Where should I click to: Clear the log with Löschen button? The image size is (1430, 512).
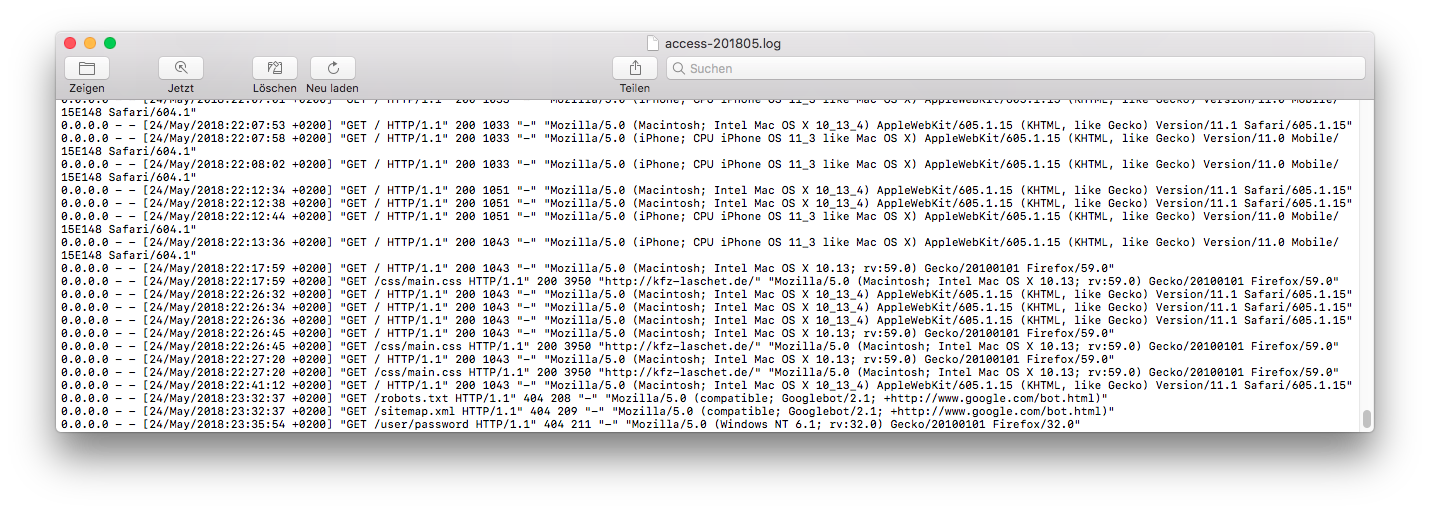point(275,68)
